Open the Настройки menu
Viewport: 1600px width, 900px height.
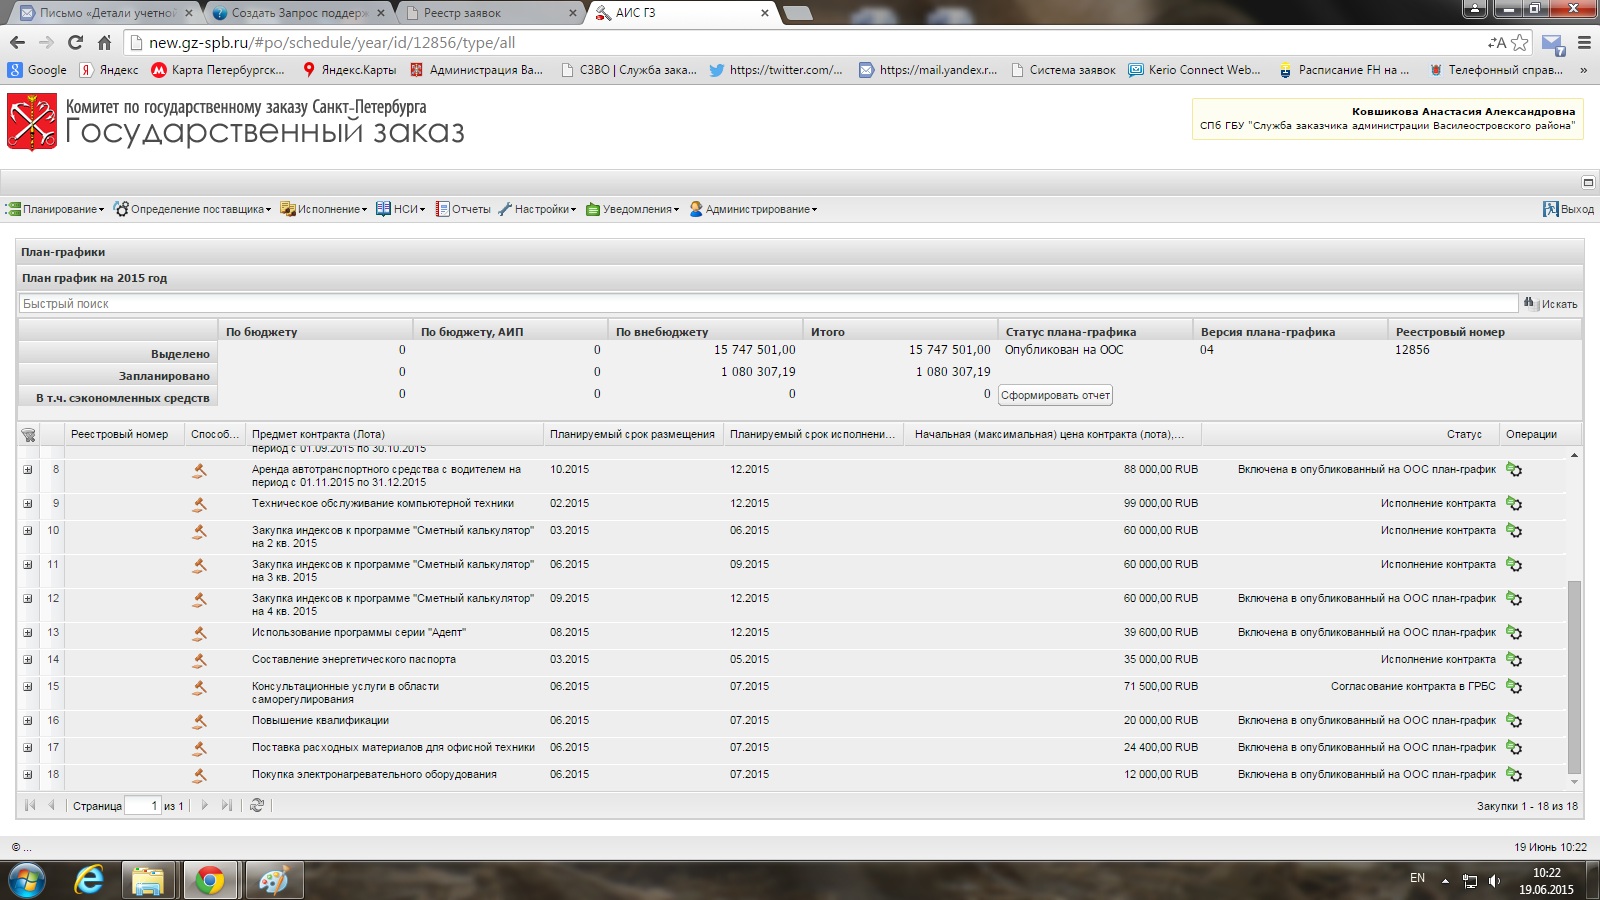[537, 209]
